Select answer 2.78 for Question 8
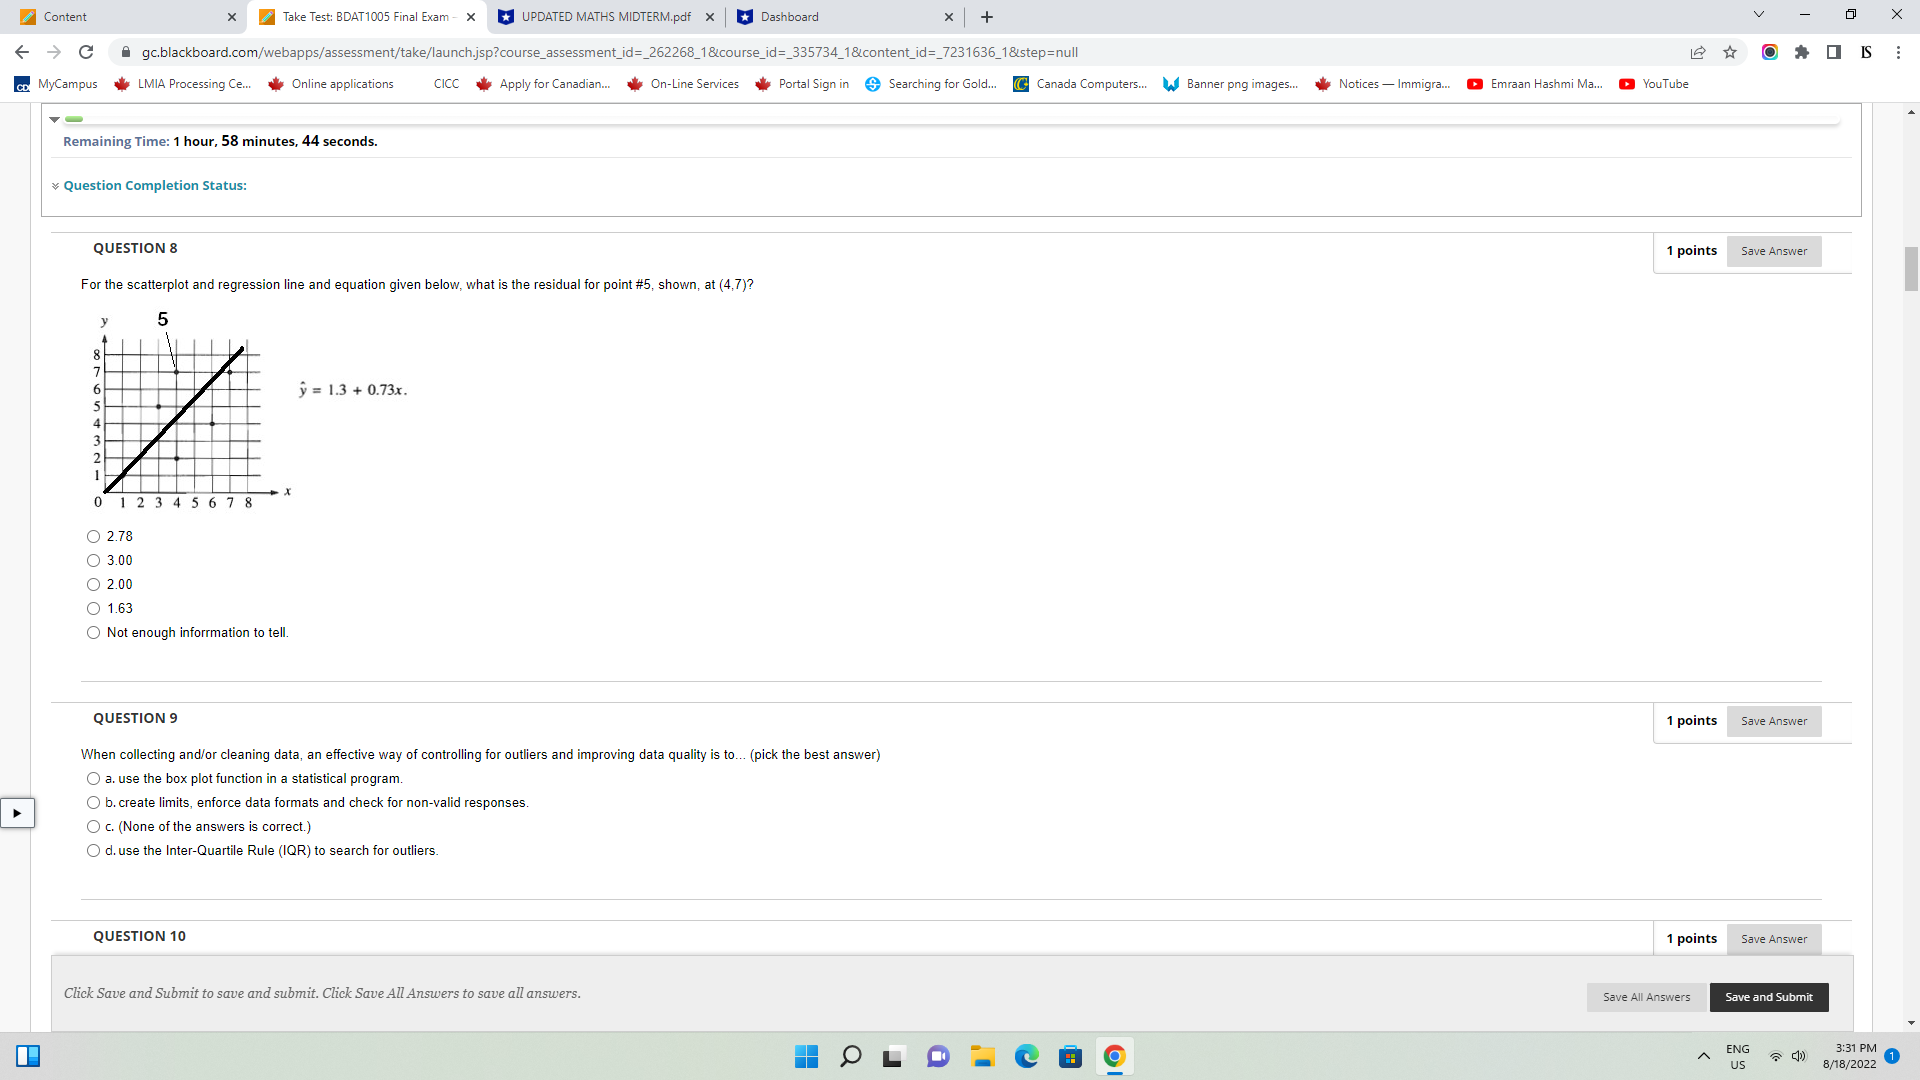1920x1080 pixels. point(93,537)
